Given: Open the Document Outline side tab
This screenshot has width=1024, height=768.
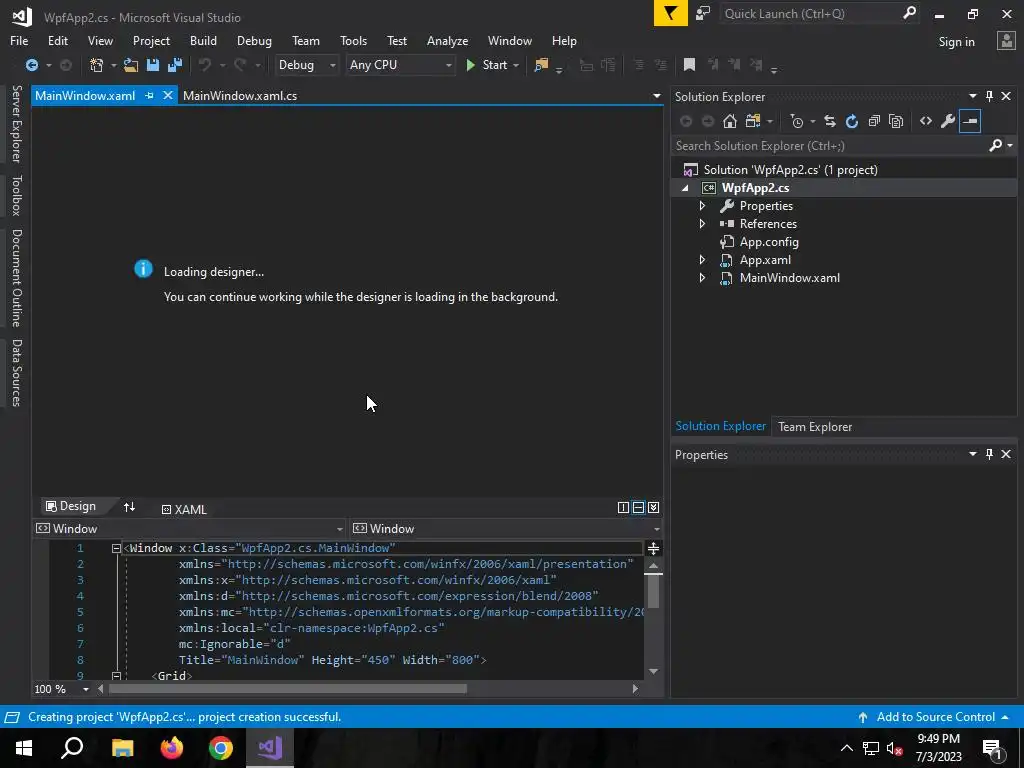Looking at the screenshot, I should pyautogui.click(x=16, y=278).
